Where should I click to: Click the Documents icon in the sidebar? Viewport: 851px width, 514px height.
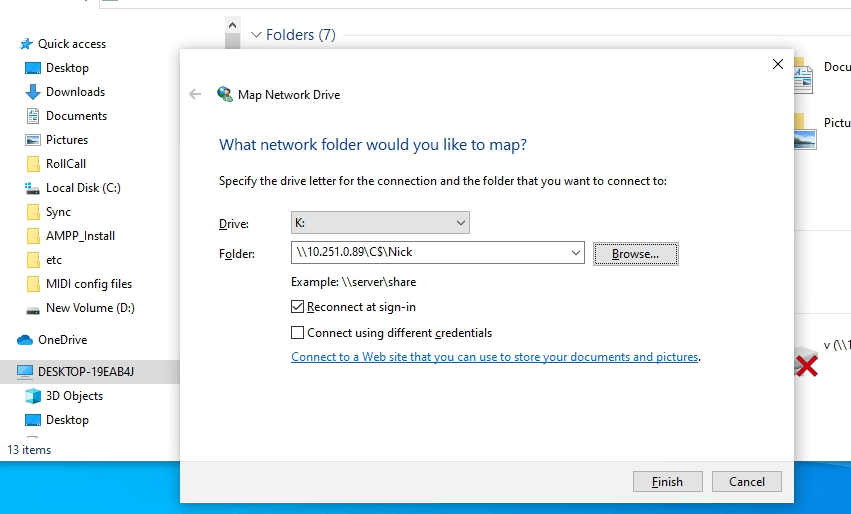[x=33, y=116]
